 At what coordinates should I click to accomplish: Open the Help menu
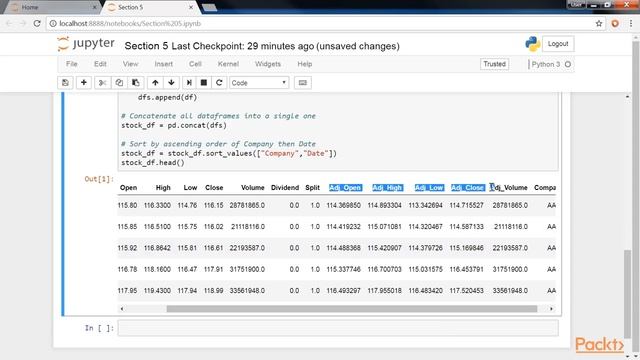(304, 64)
